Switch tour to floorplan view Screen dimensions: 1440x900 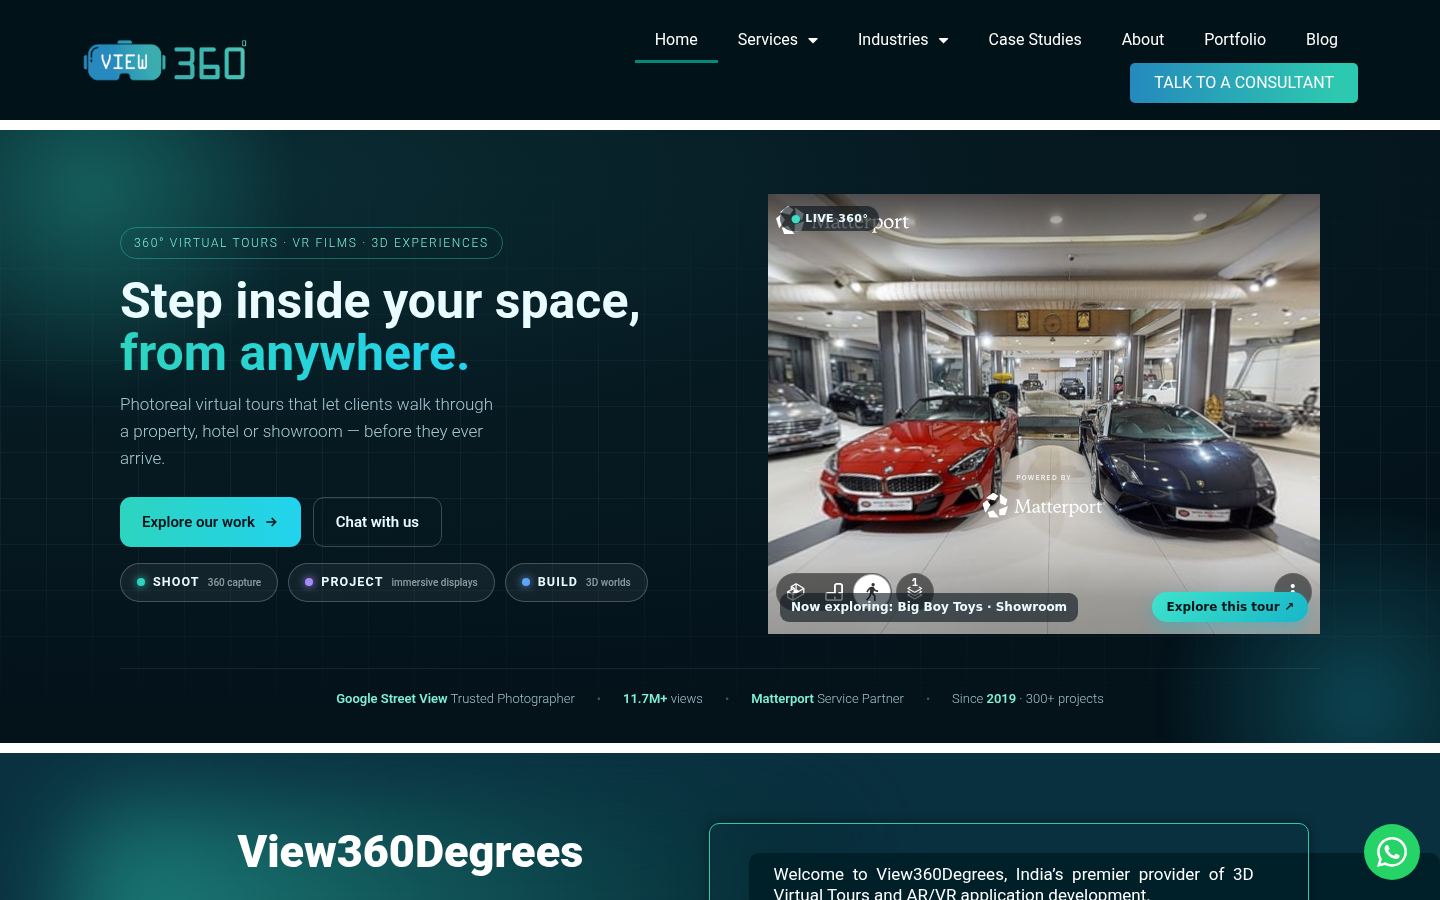point(834,591)
